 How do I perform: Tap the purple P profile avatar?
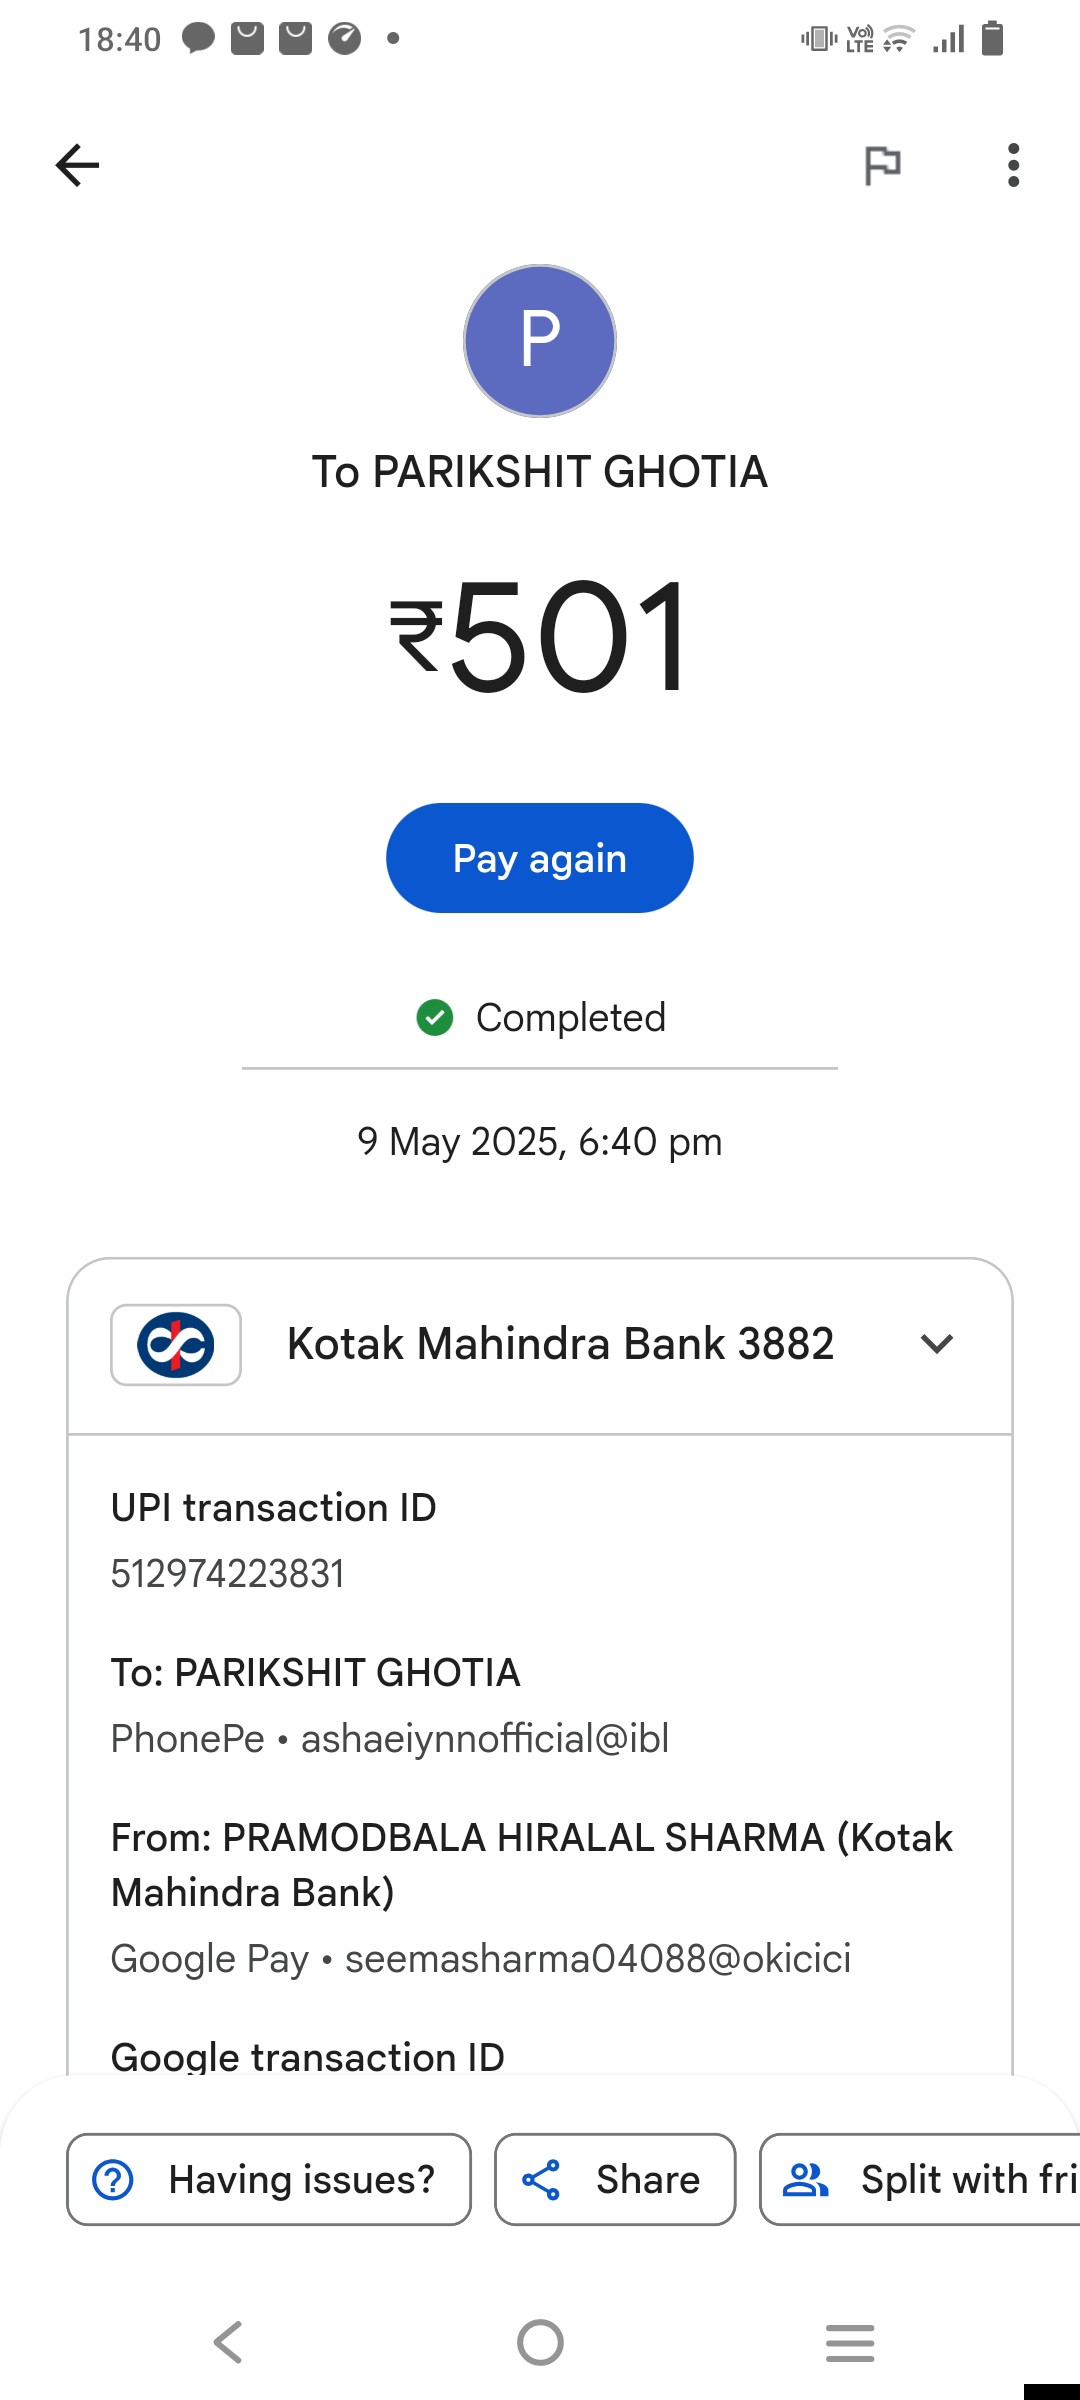(540, 341)
